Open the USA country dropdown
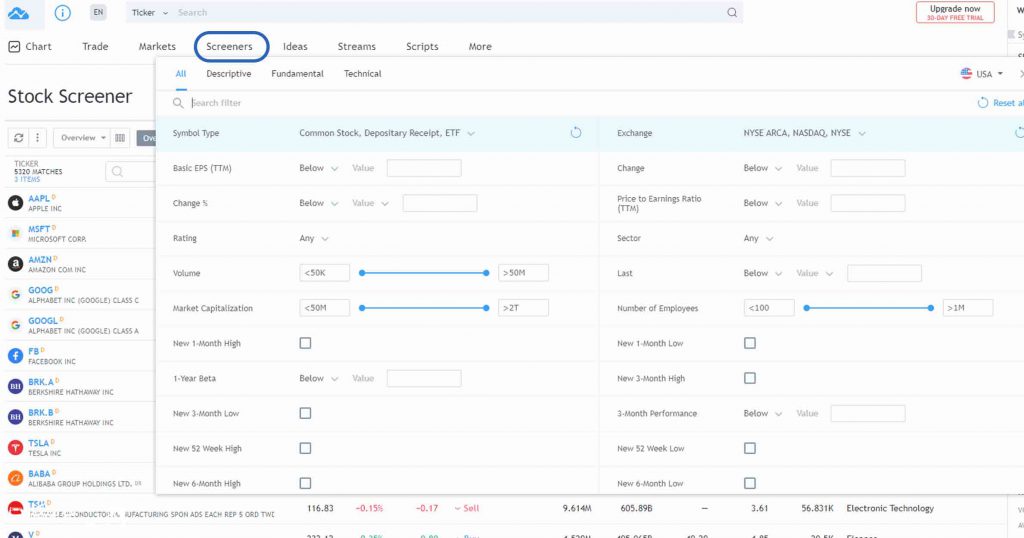The height and width of the screenshot is (538, 1024). click(x=982, y=74)
